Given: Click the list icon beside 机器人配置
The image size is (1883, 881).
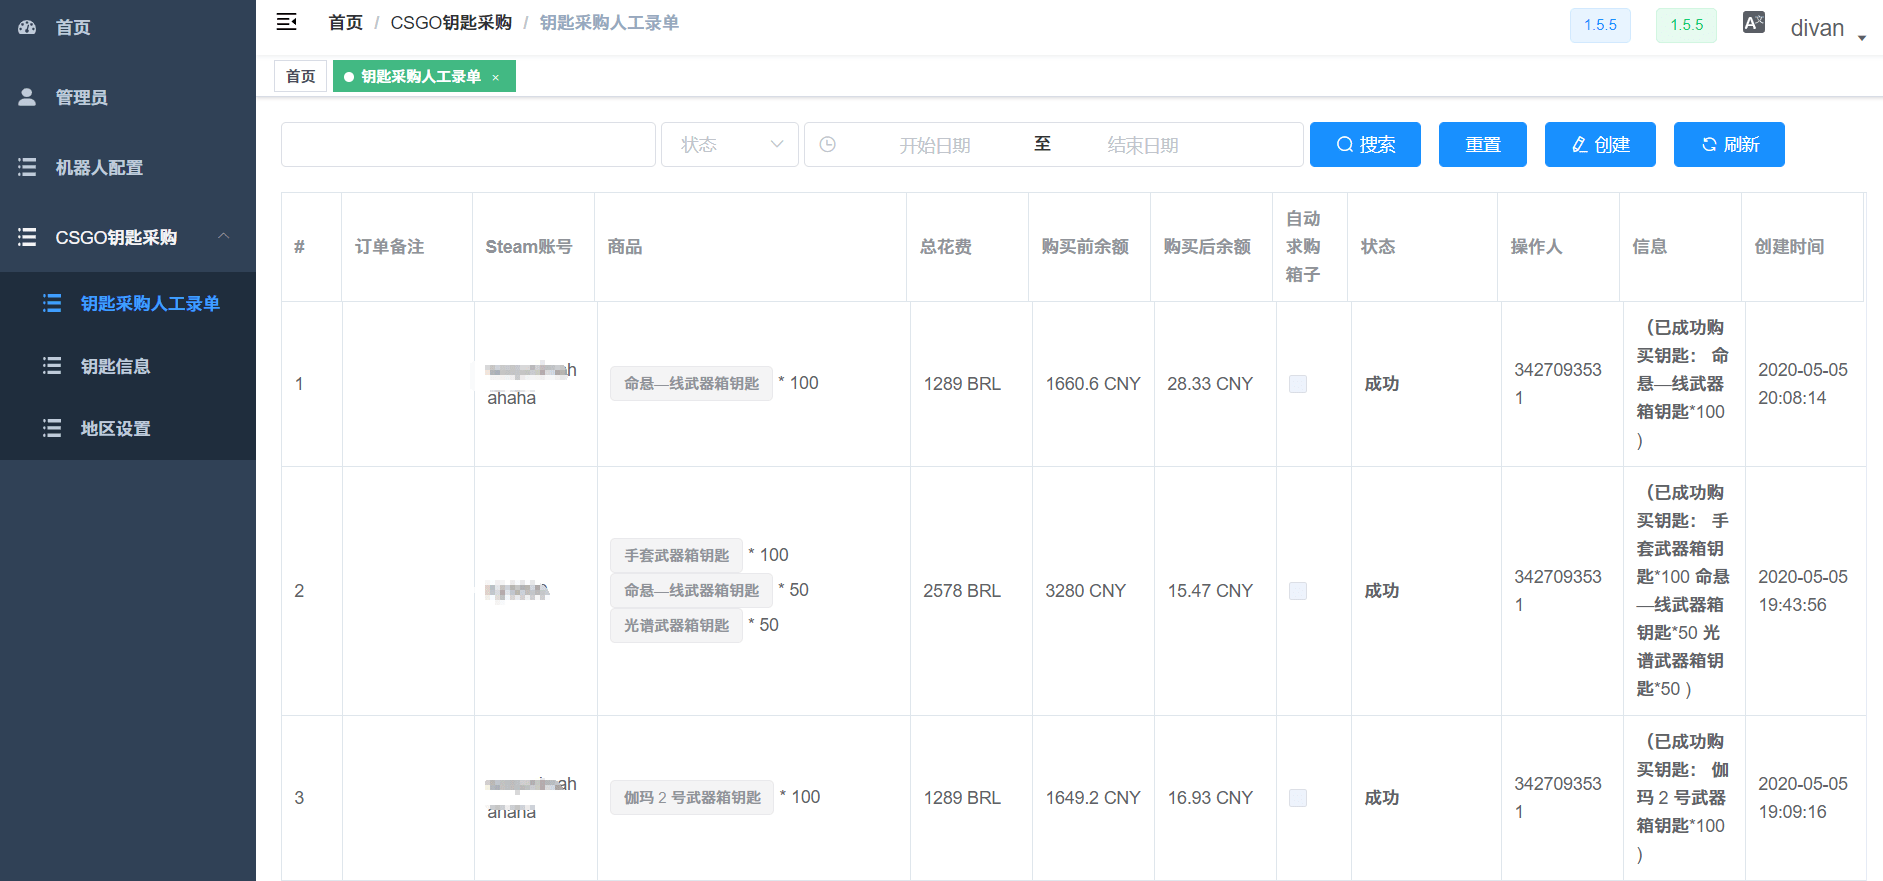Looking at the screenshot, I should coord(27,167).
